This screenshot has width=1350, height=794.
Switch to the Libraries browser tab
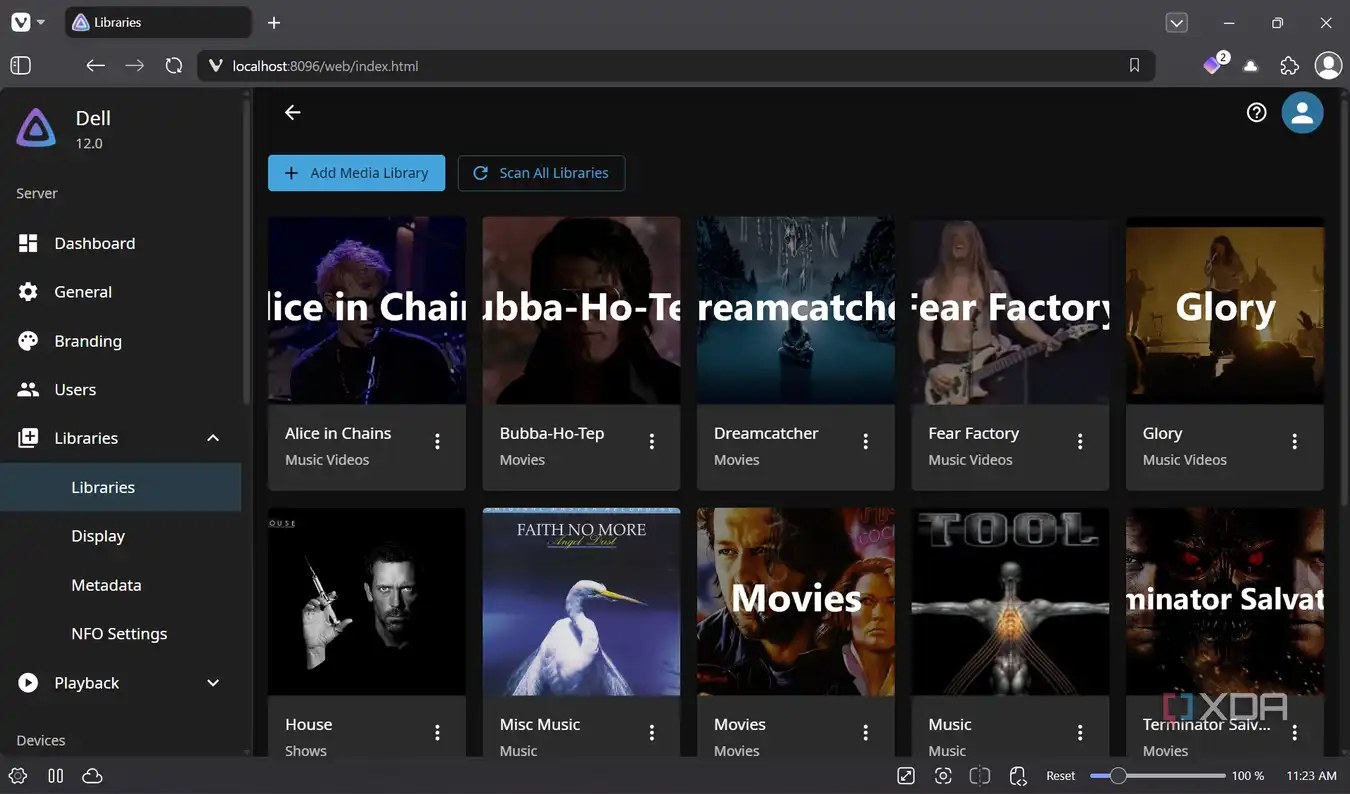pos(158,22)
